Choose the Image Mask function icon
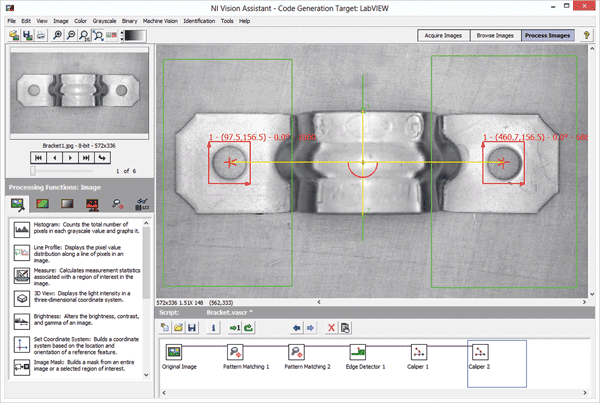 coord(22,367)
